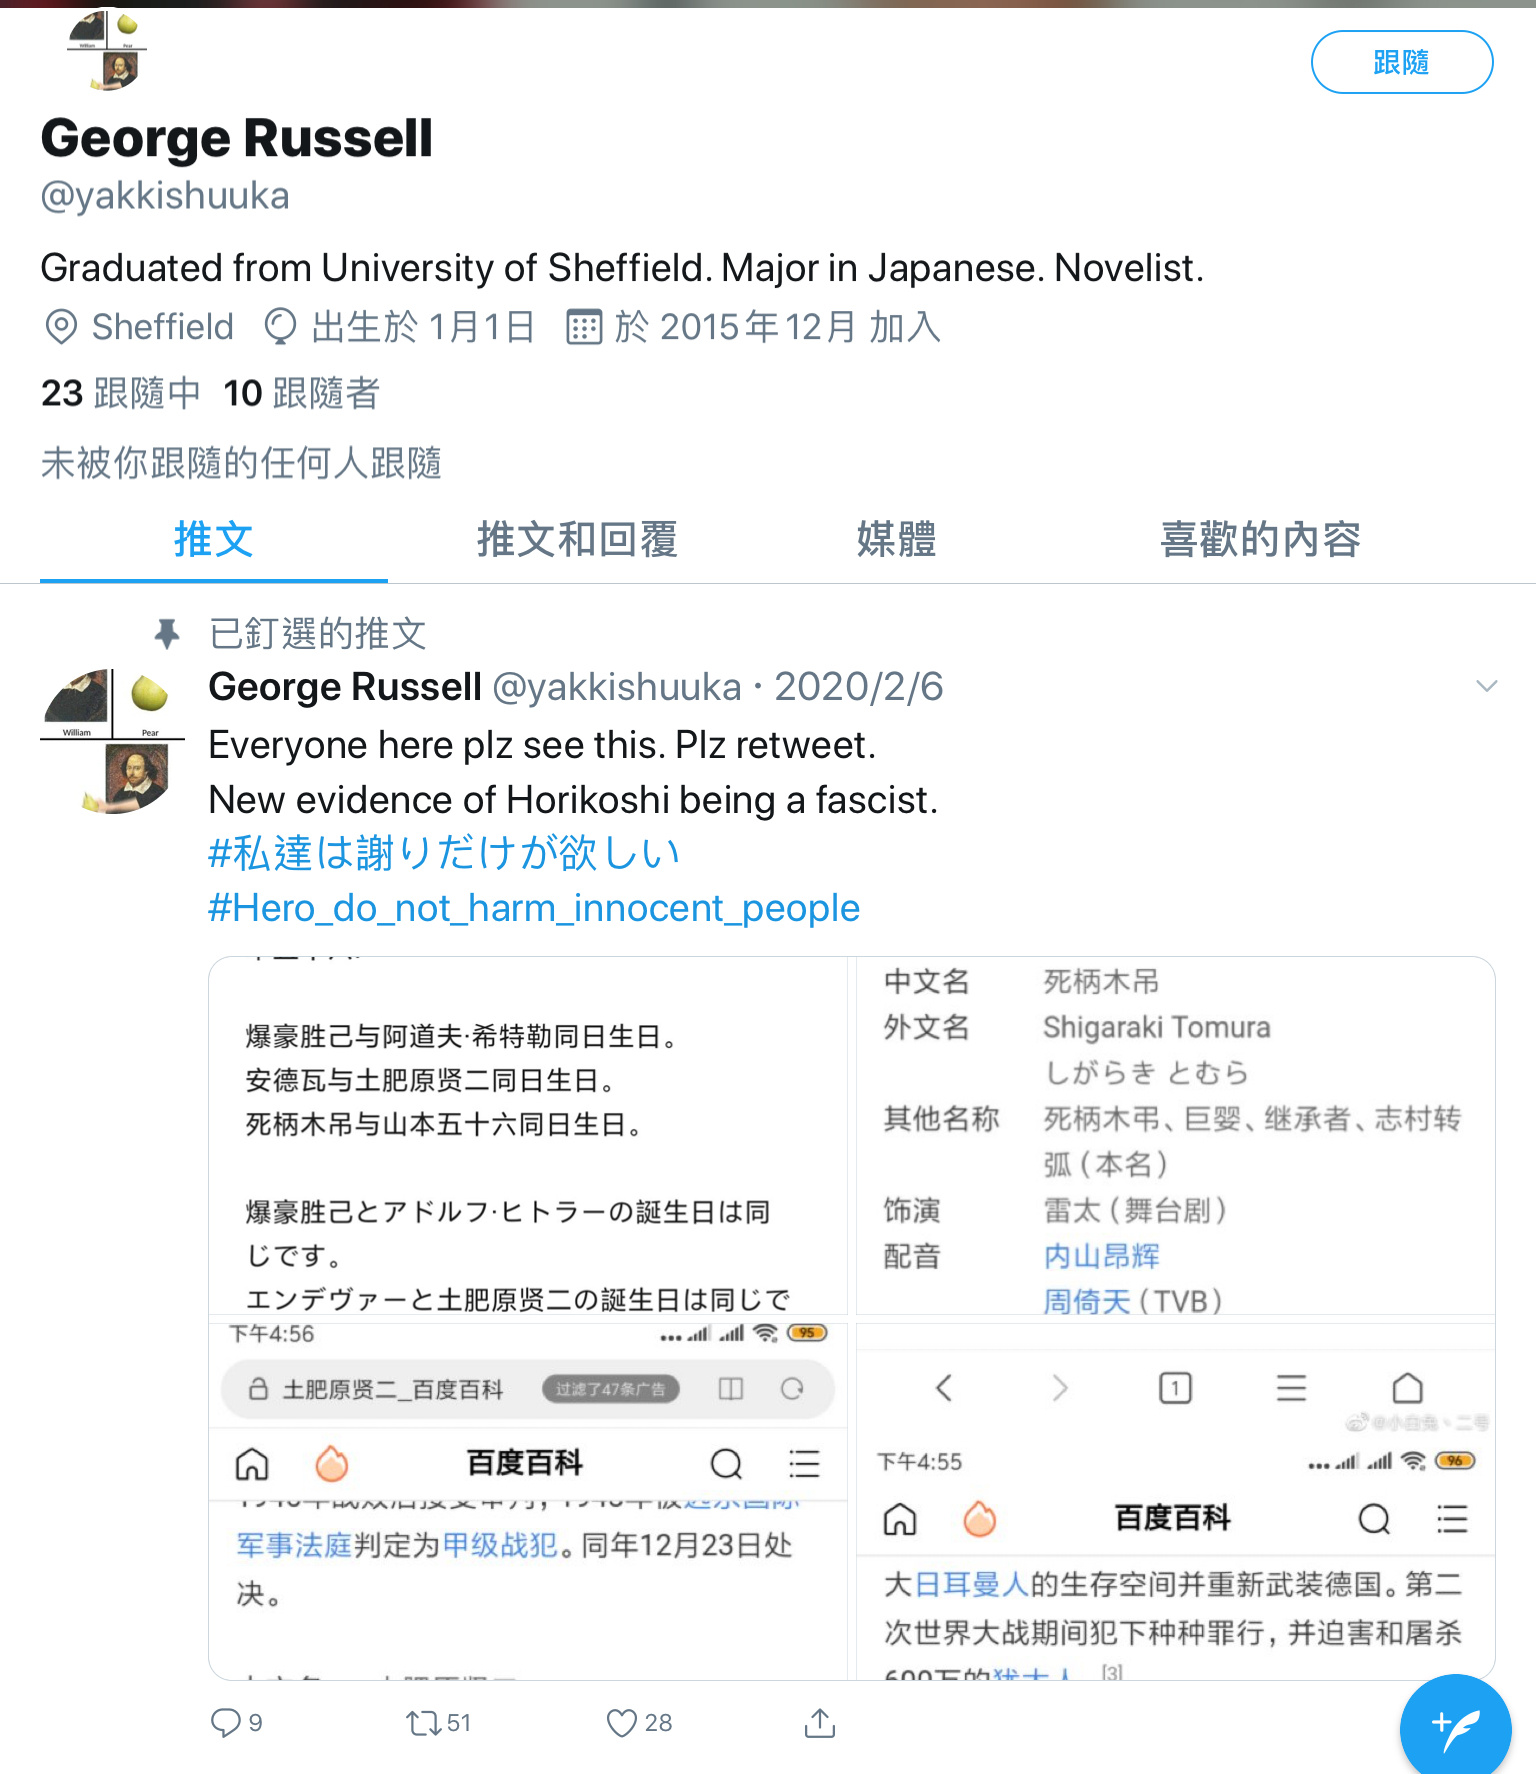View the 10 跟隨者 followers list
This screenshot has height=1774, width=1536.
tap(302, 393)
